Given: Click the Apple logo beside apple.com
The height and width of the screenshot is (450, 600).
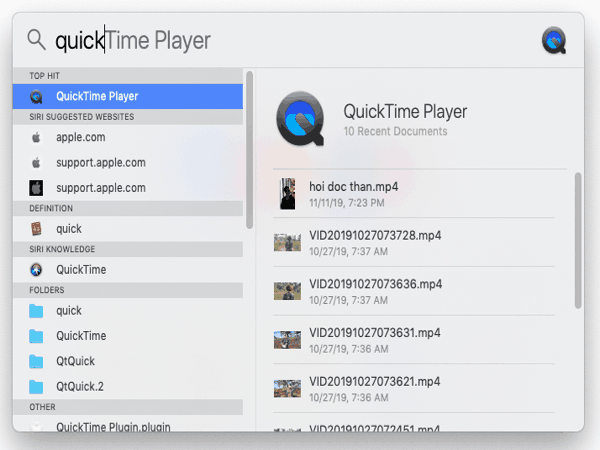Looking at the screenshot, I should click(36, 137).
